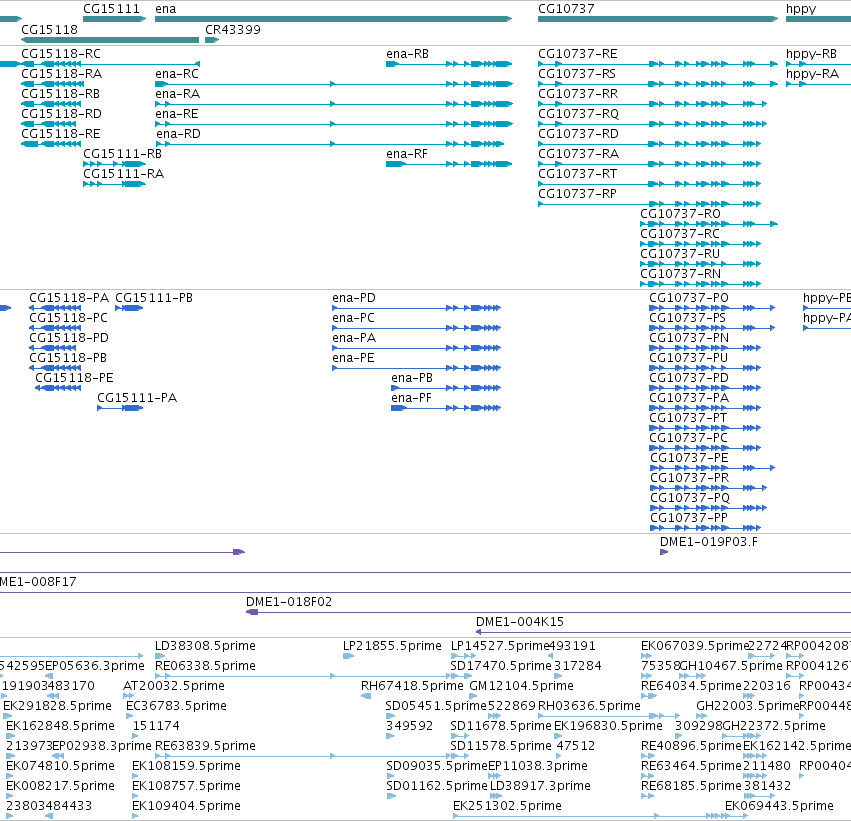Select the CG15111-RA transcript label

click(x=123, y=174)
